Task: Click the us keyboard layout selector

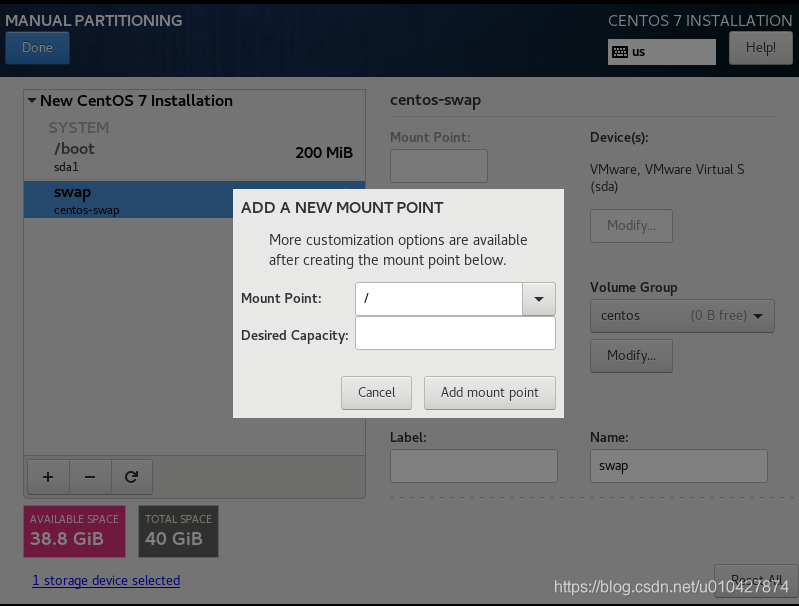Action: (661, 52)
